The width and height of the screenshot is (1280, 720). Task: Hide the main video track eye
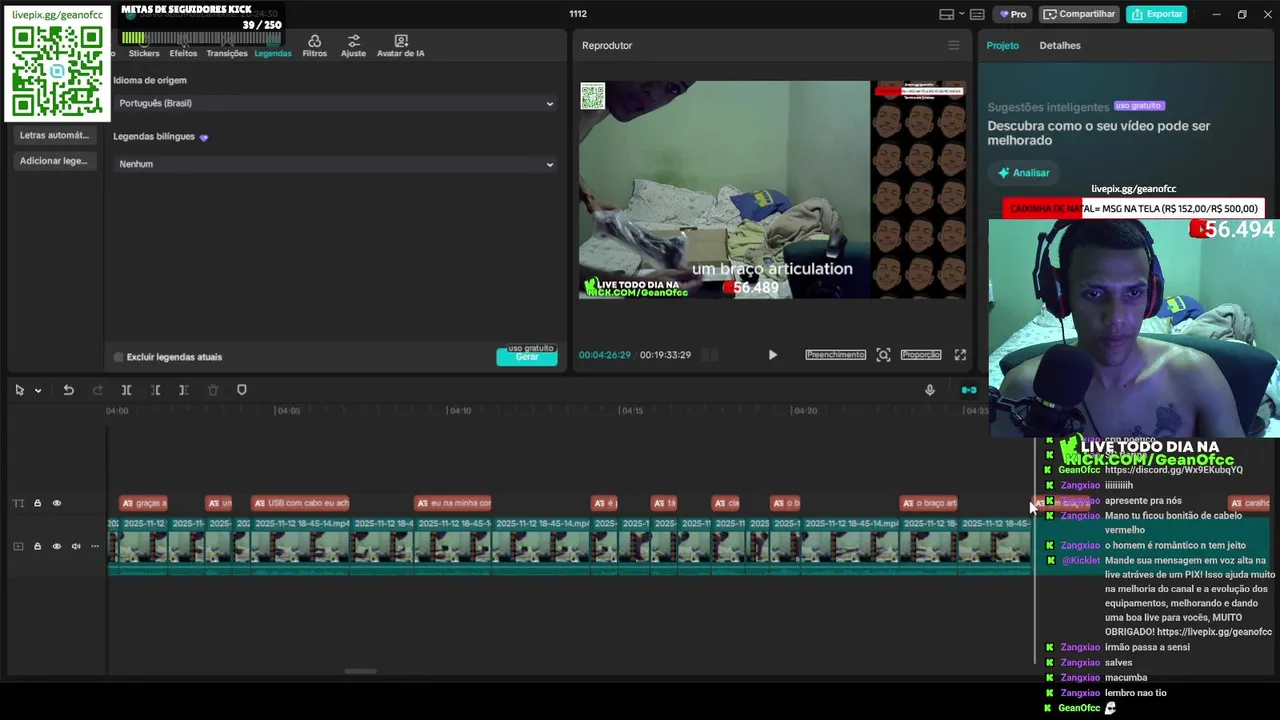[57, 546]
